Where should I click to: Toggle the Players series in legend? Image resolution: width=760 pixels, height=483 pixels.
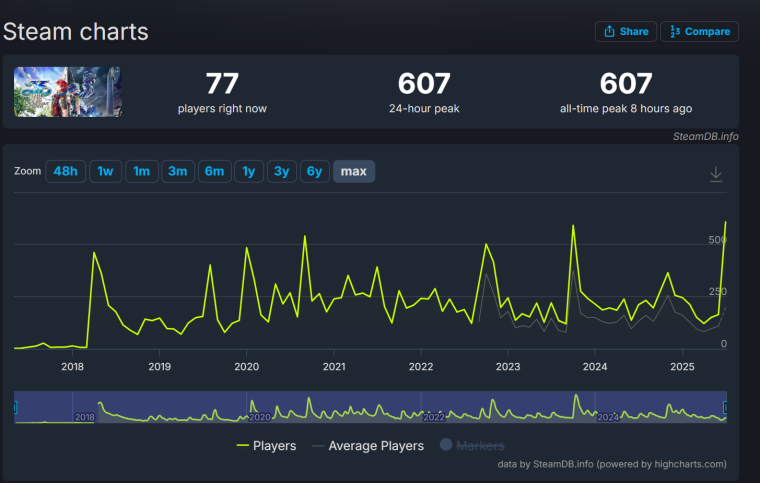267,446
